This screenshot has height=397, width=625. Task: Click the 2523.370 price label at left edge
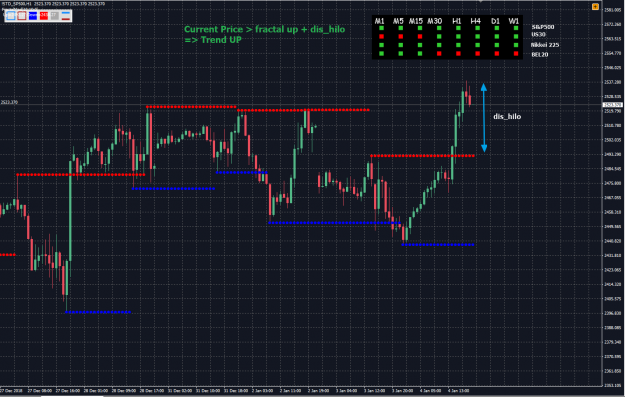click(x=9, y=102)
